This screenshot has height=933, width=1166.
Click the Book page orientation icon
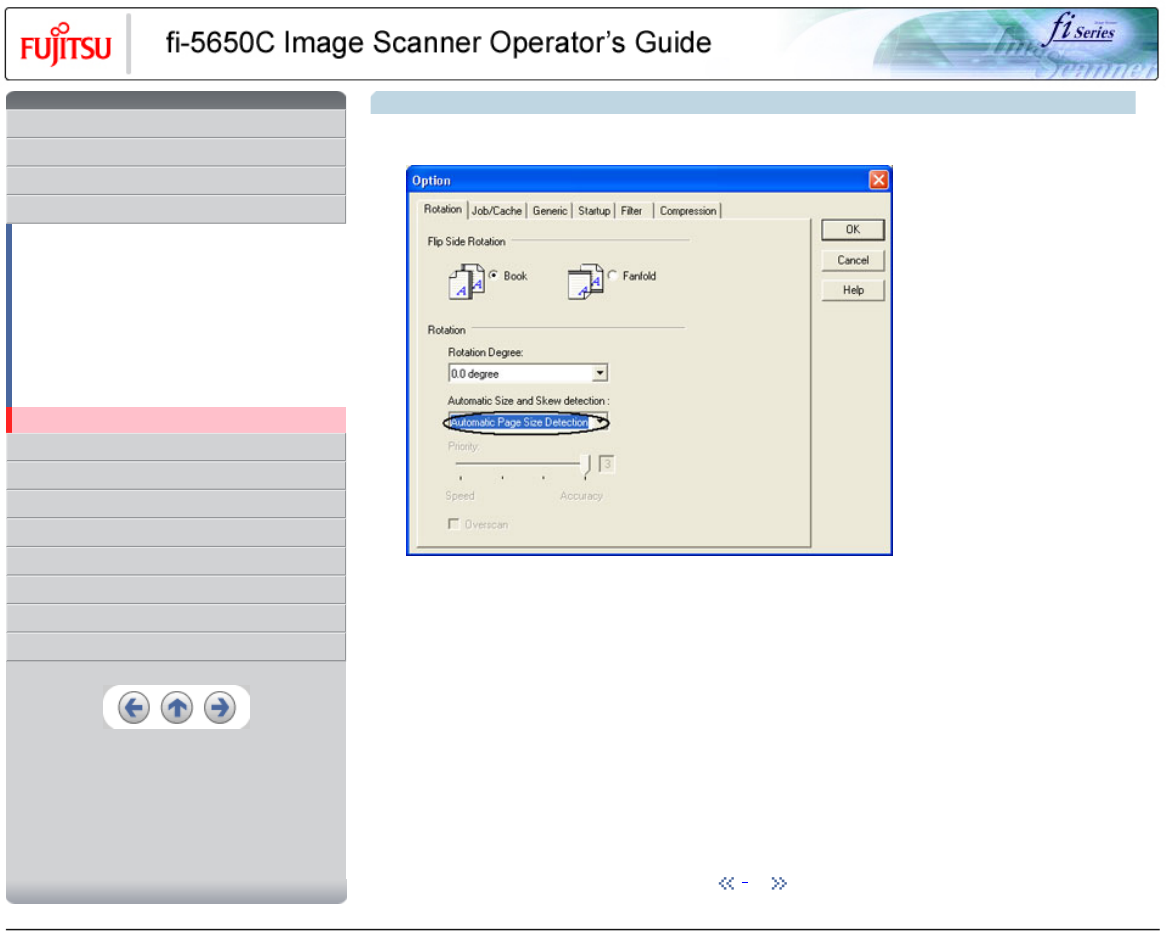coord(466,281)
